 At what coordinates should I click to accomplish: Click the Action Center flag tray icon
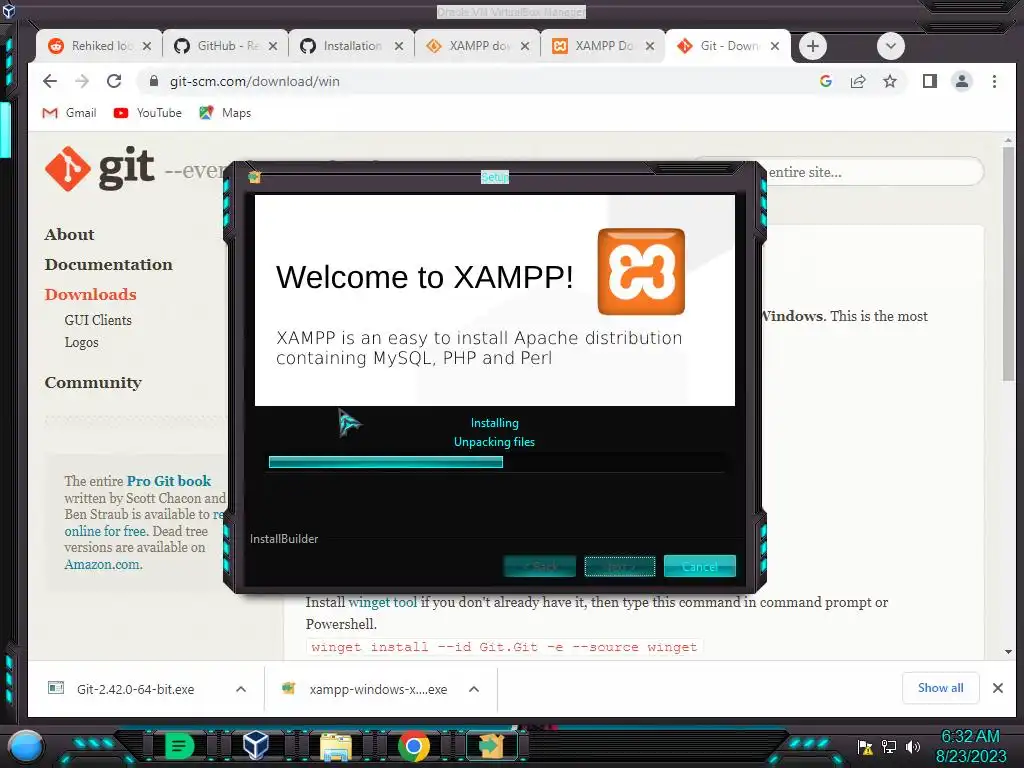(x=865, y=747)
